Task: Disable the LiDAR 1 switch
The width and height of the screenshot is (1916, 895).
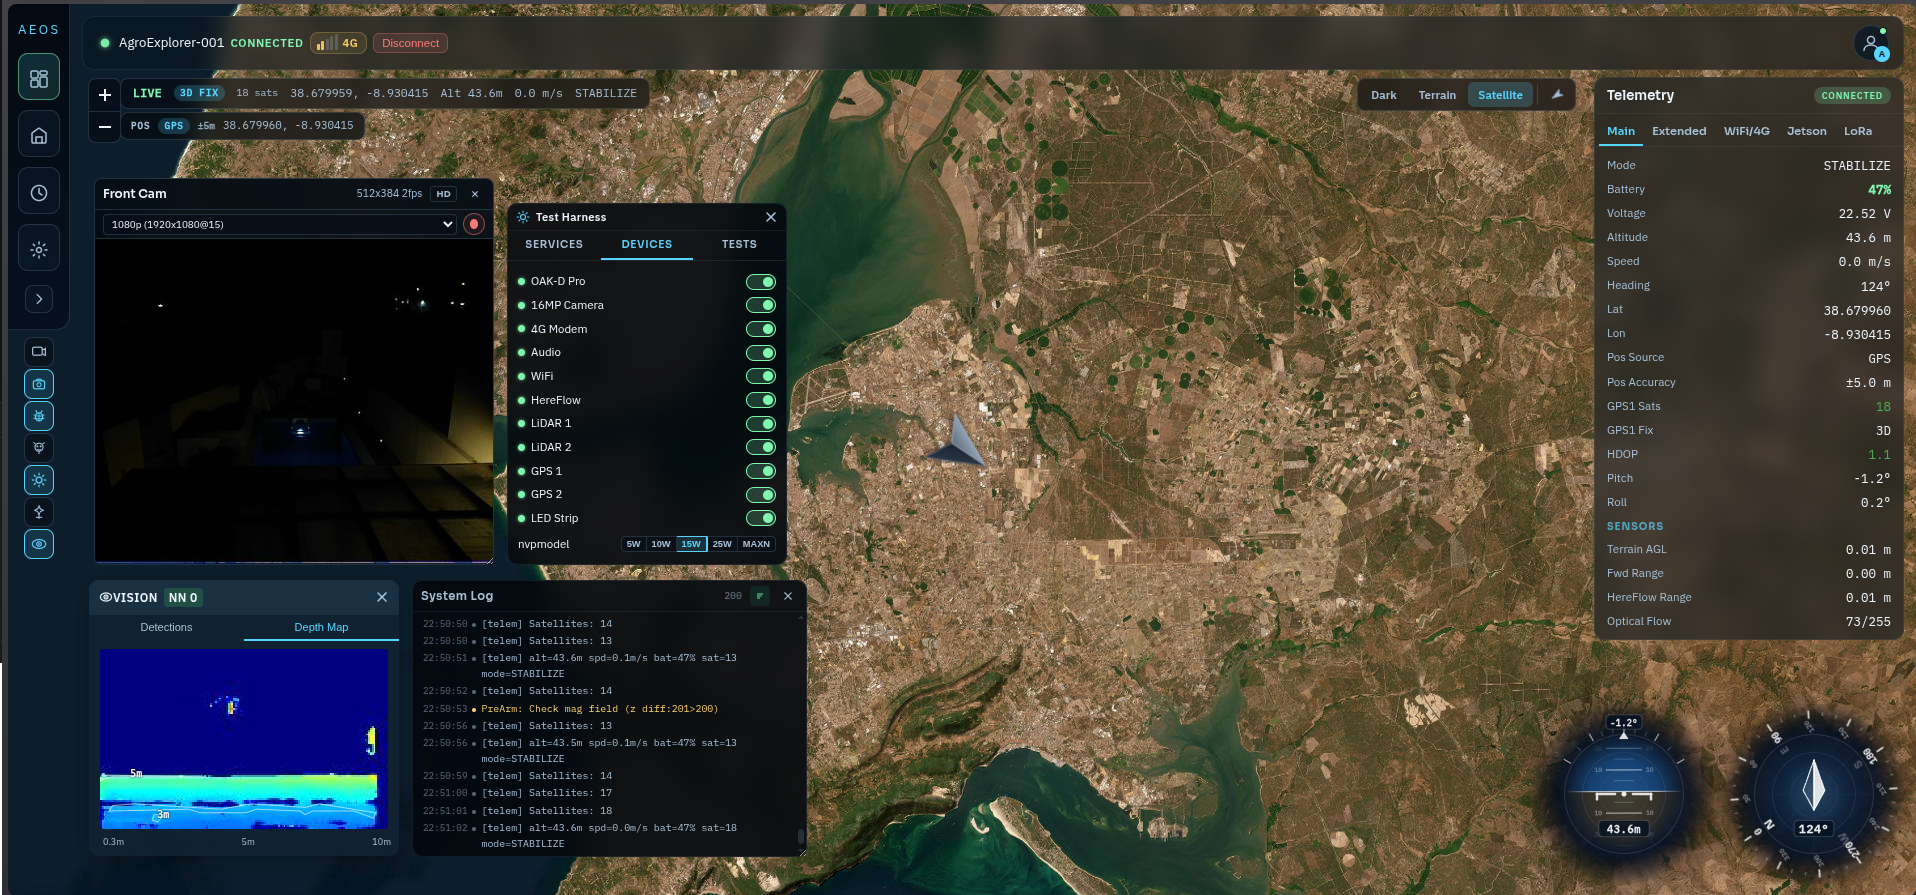Action: pos(761,424)
